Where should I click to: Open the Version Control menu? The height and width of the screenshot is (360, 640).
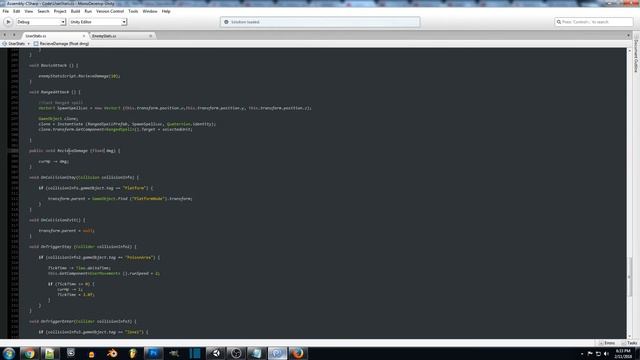click(110, 11)
